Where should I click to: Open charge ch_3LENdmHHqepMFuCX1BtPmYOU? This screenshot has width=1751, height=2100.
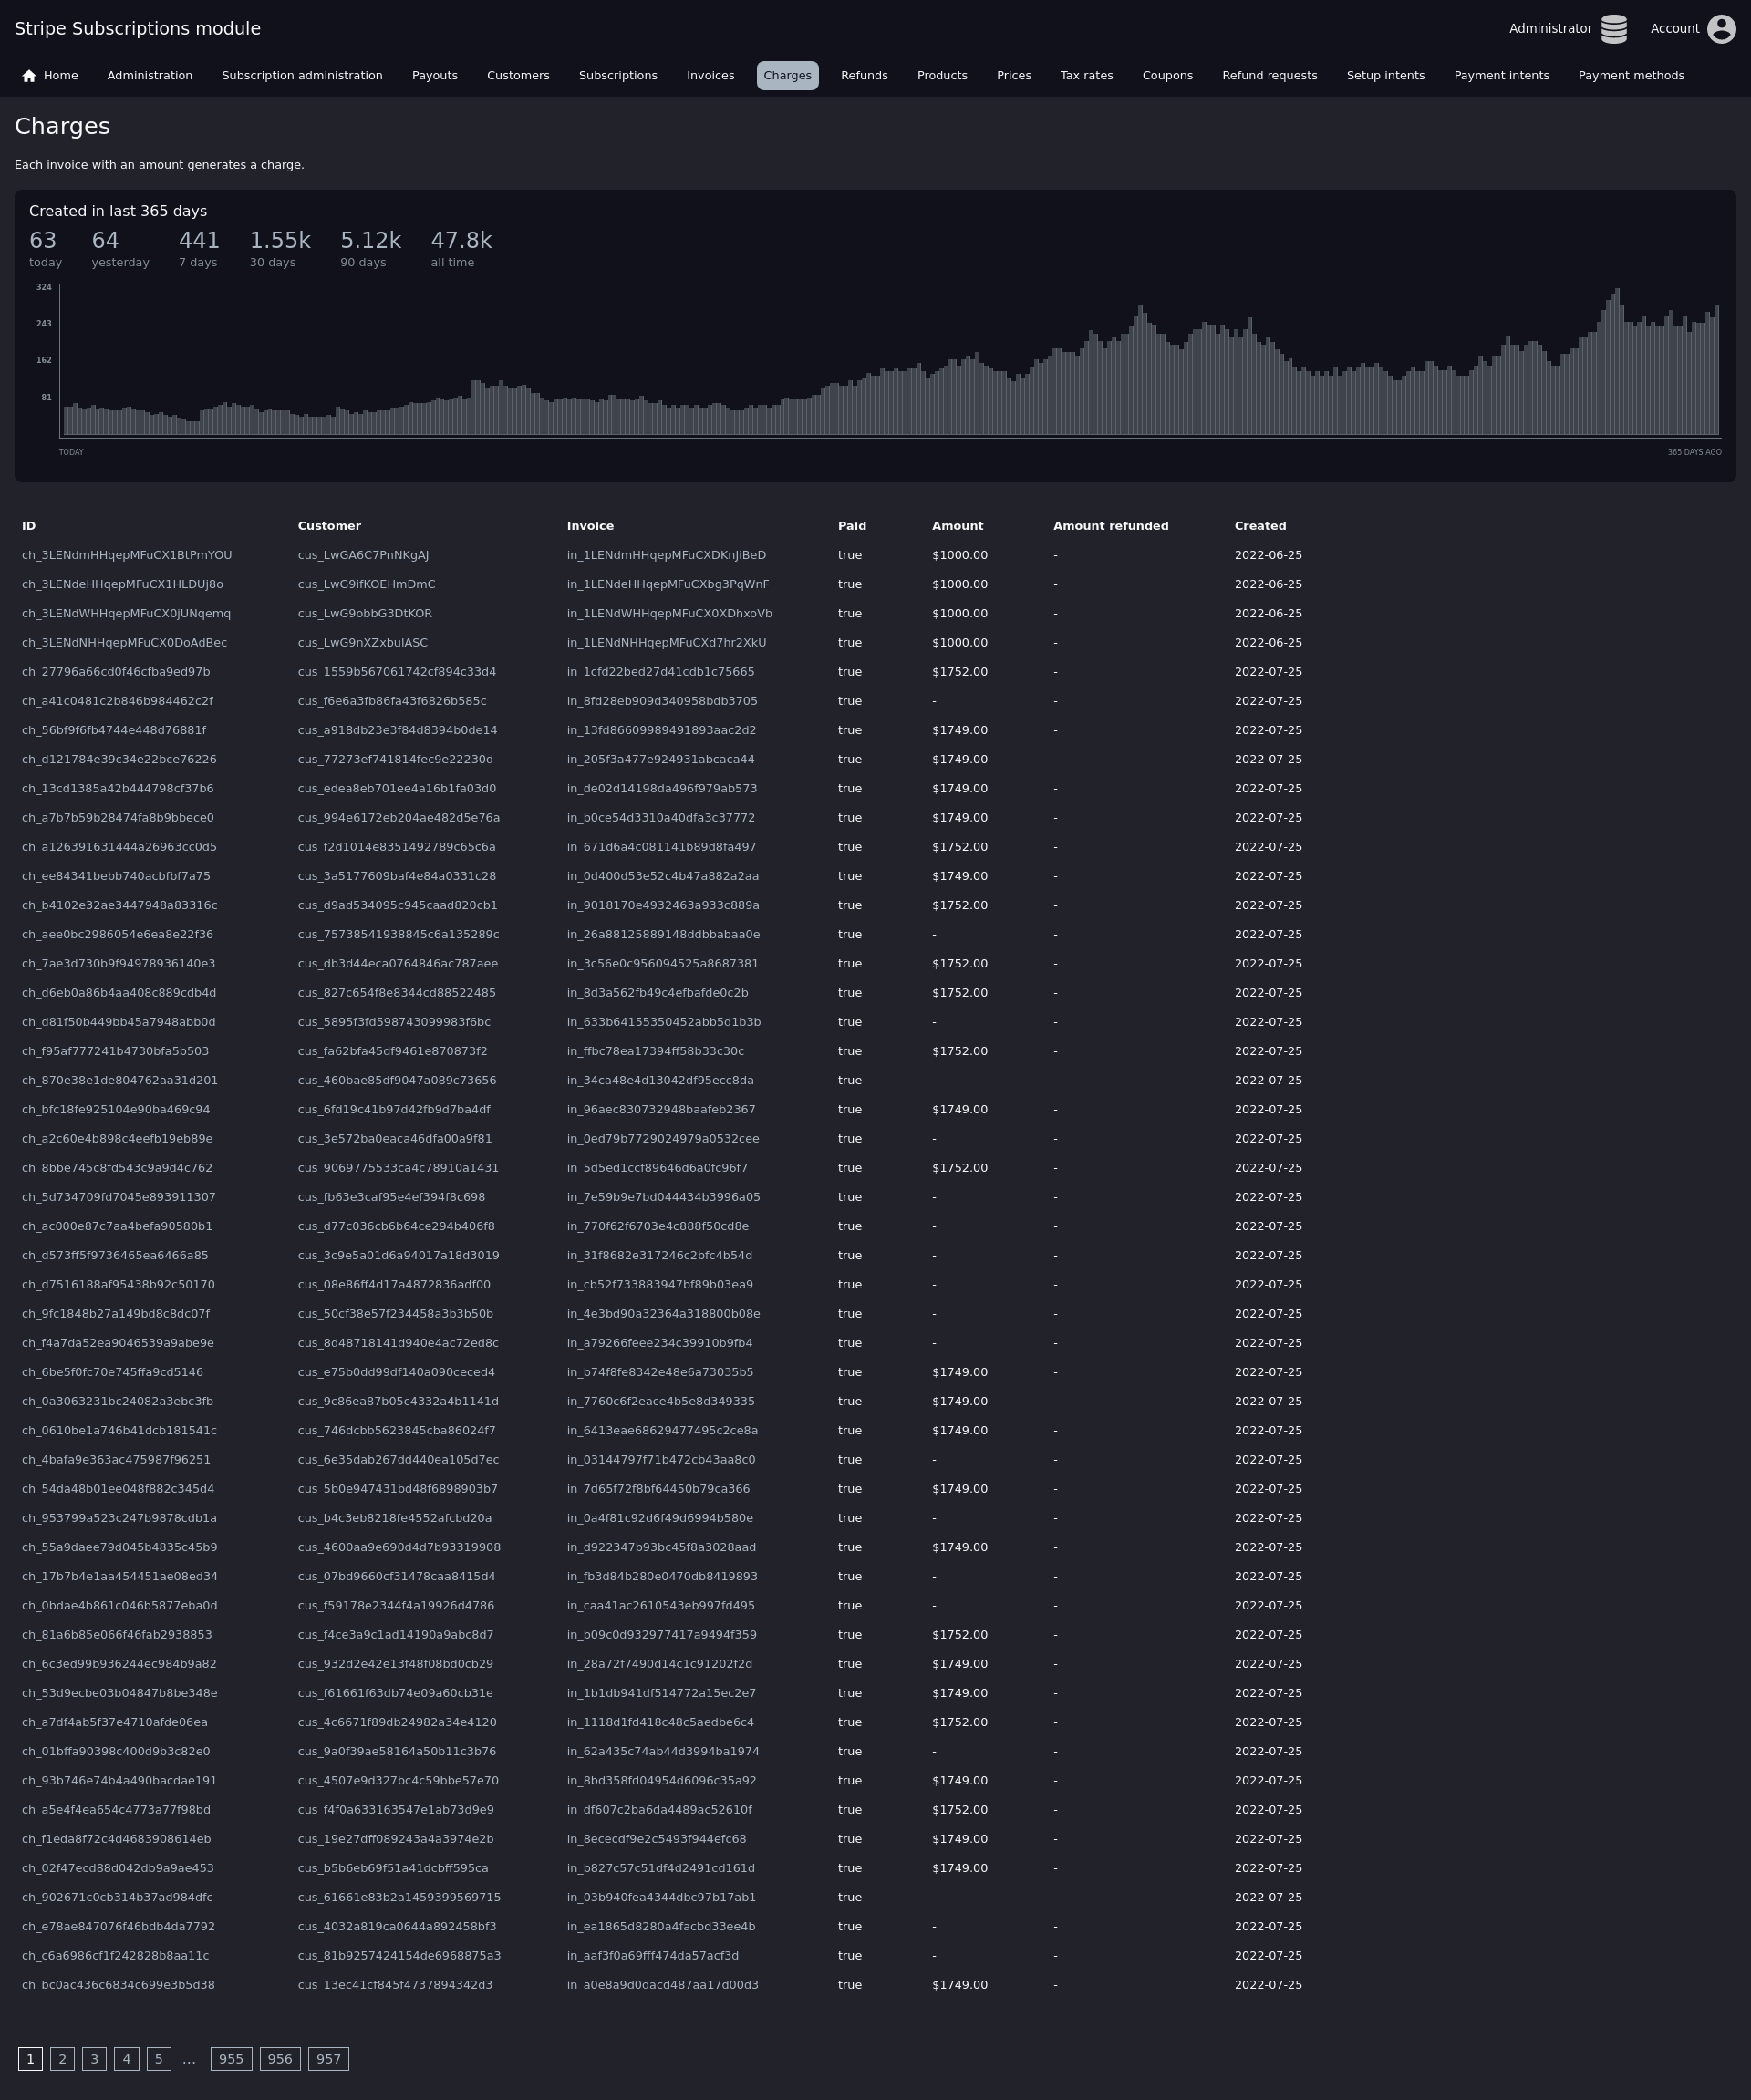click(126, 555)
